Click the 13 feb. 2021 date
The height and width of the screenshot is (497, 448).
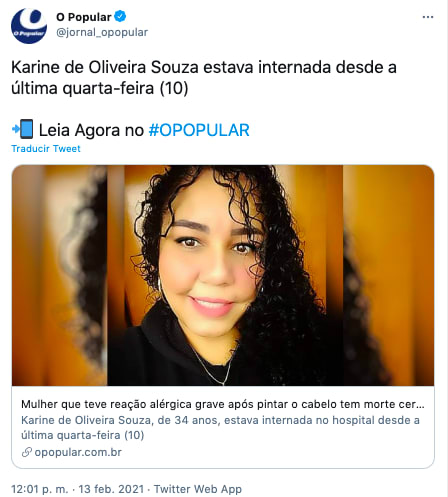[x=111, y=489]
